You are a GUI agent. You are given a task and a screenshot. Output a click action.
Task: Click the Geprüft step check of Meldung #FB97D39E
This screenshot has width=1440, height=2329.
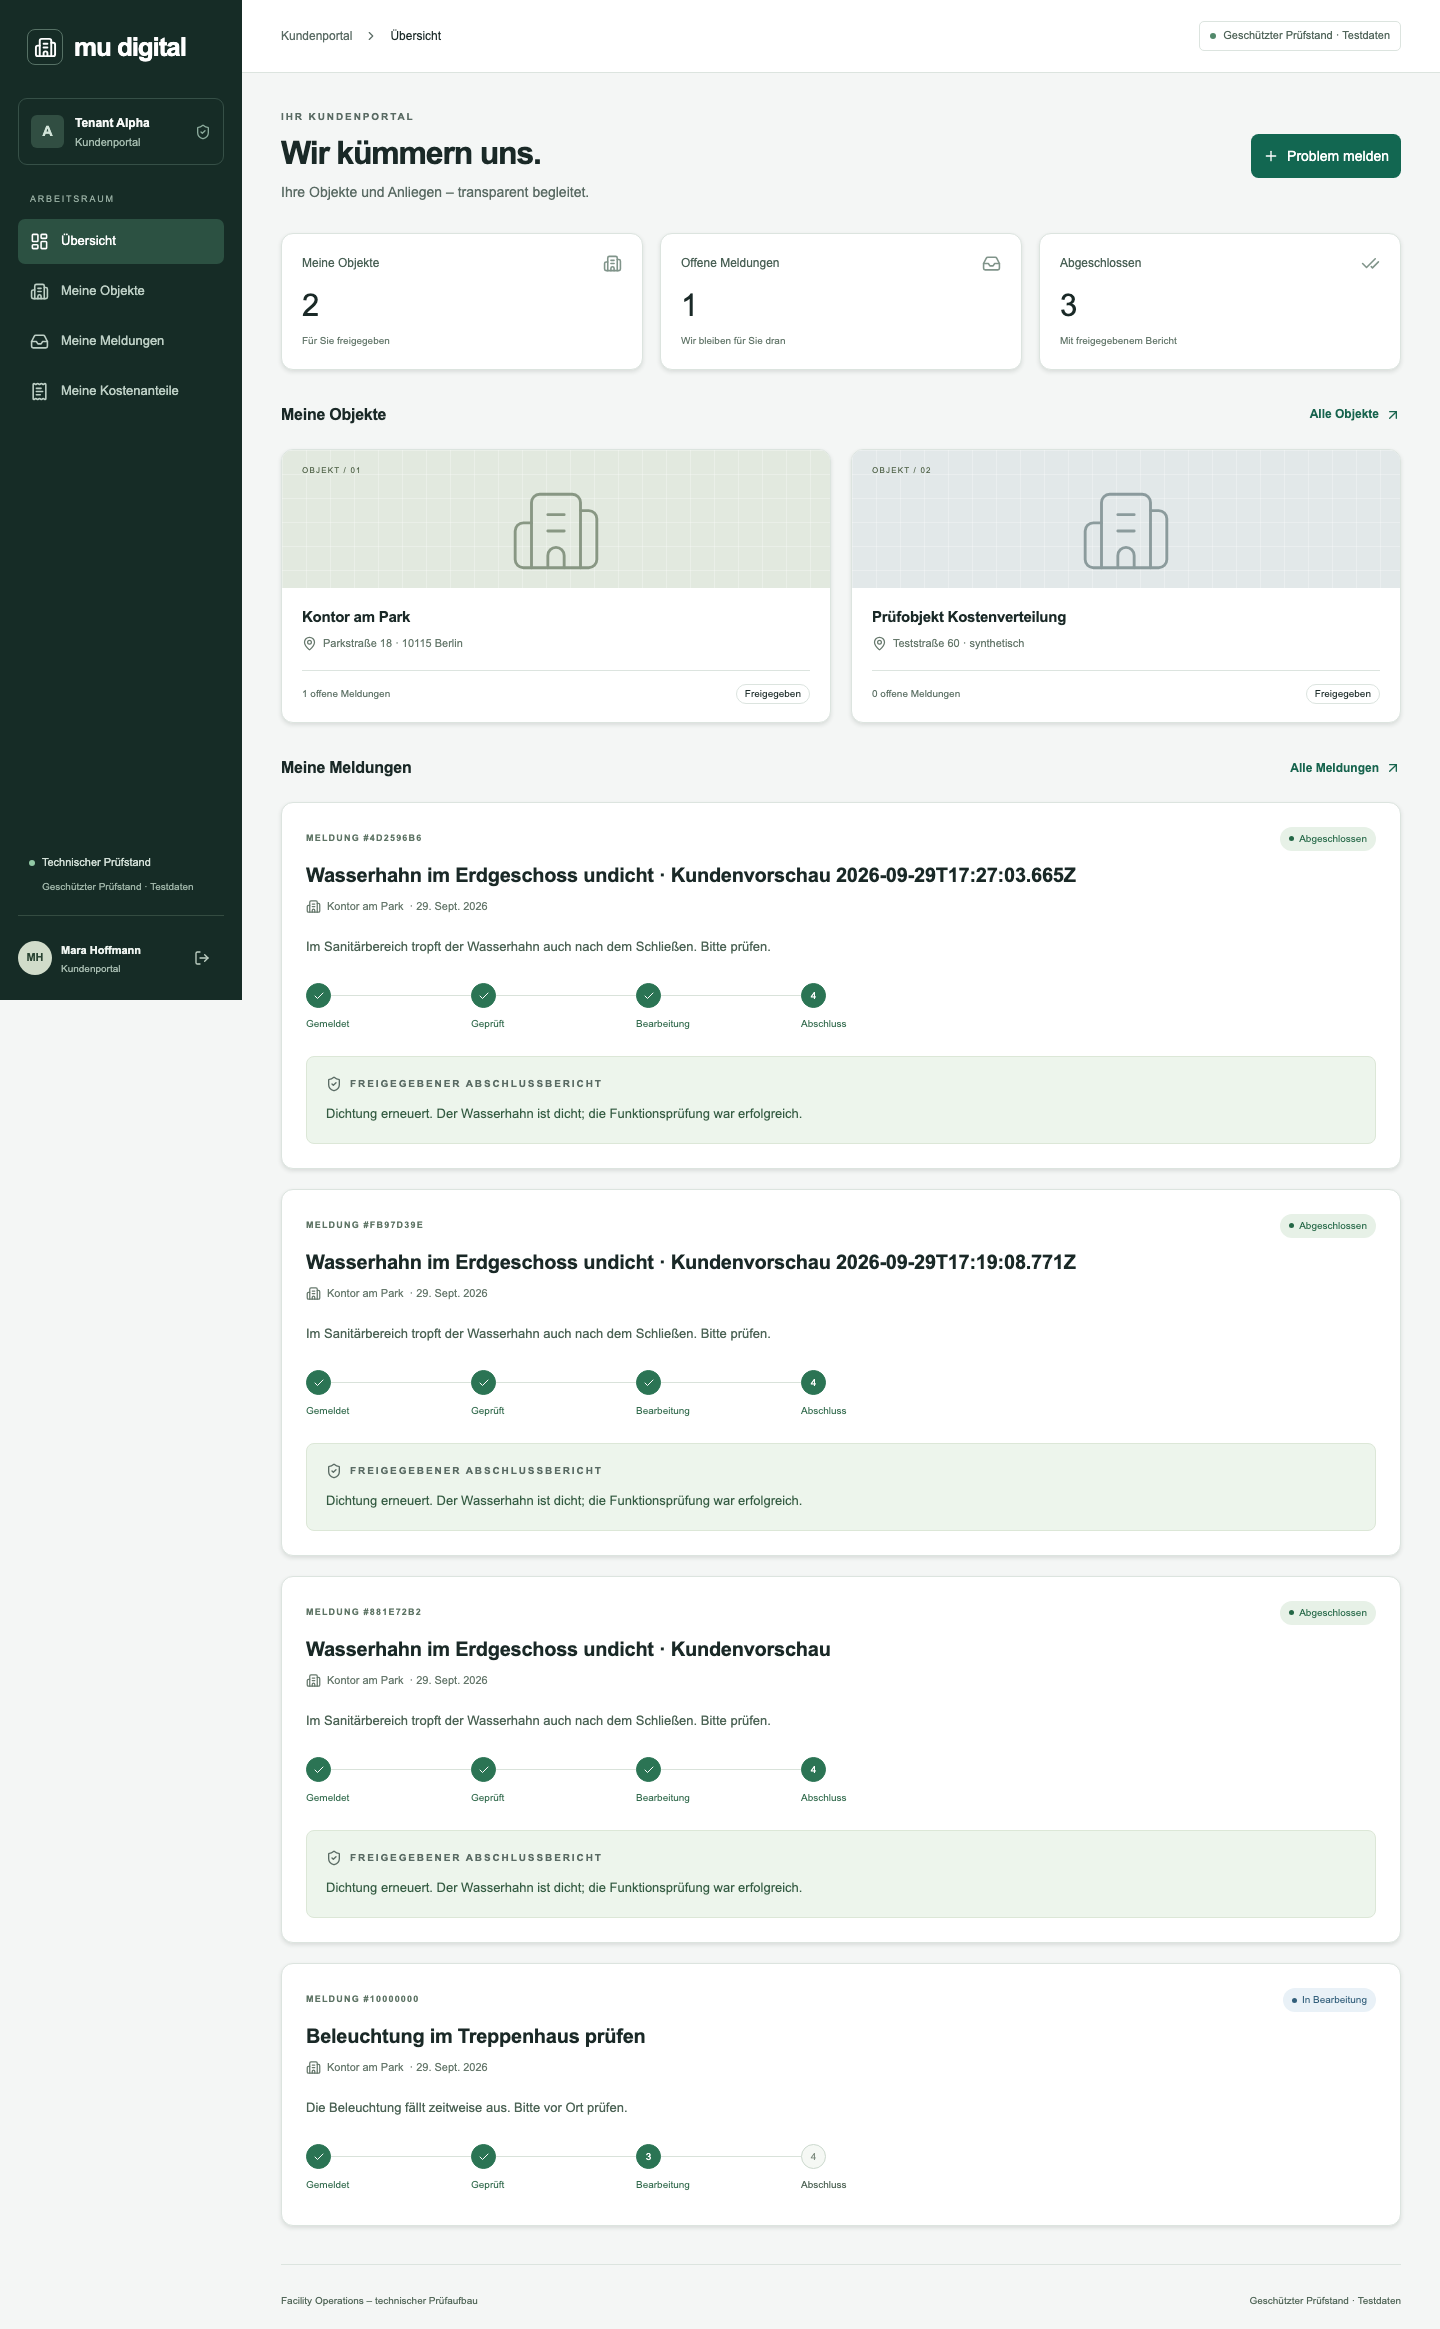coord(483,1383)
